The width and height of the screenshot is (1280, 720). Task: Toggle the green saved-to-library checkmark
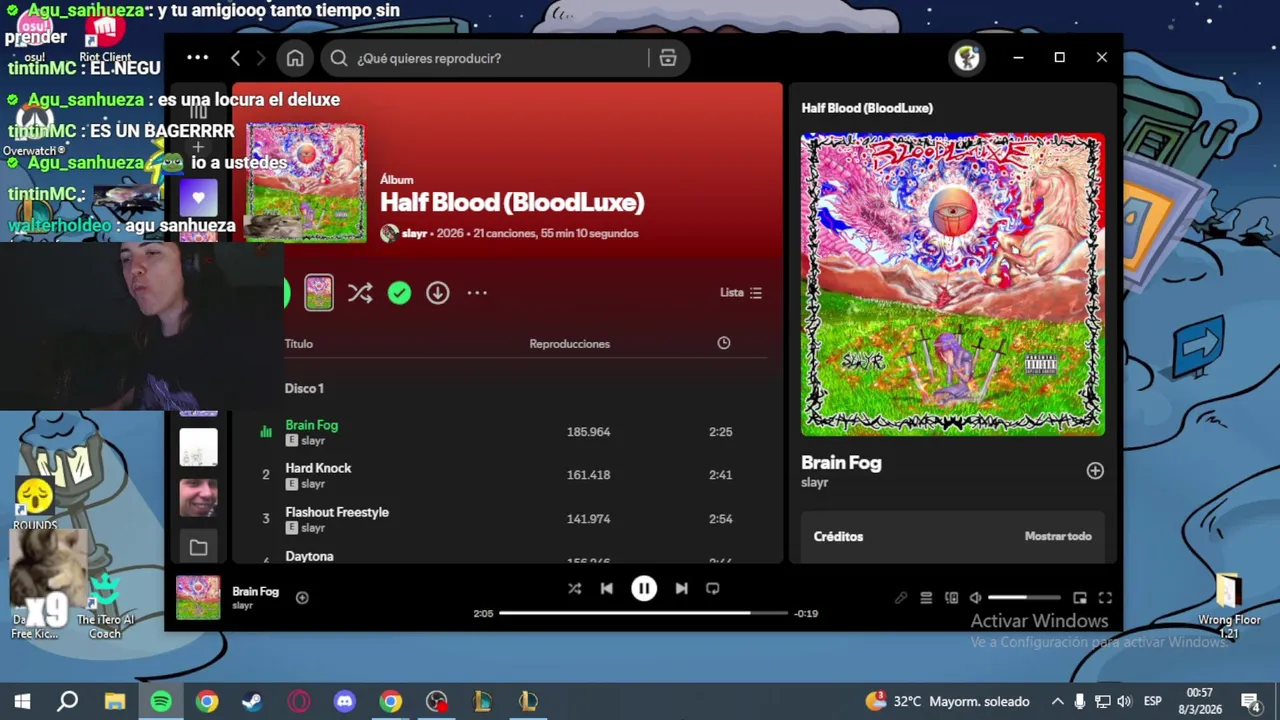(399, 292)
